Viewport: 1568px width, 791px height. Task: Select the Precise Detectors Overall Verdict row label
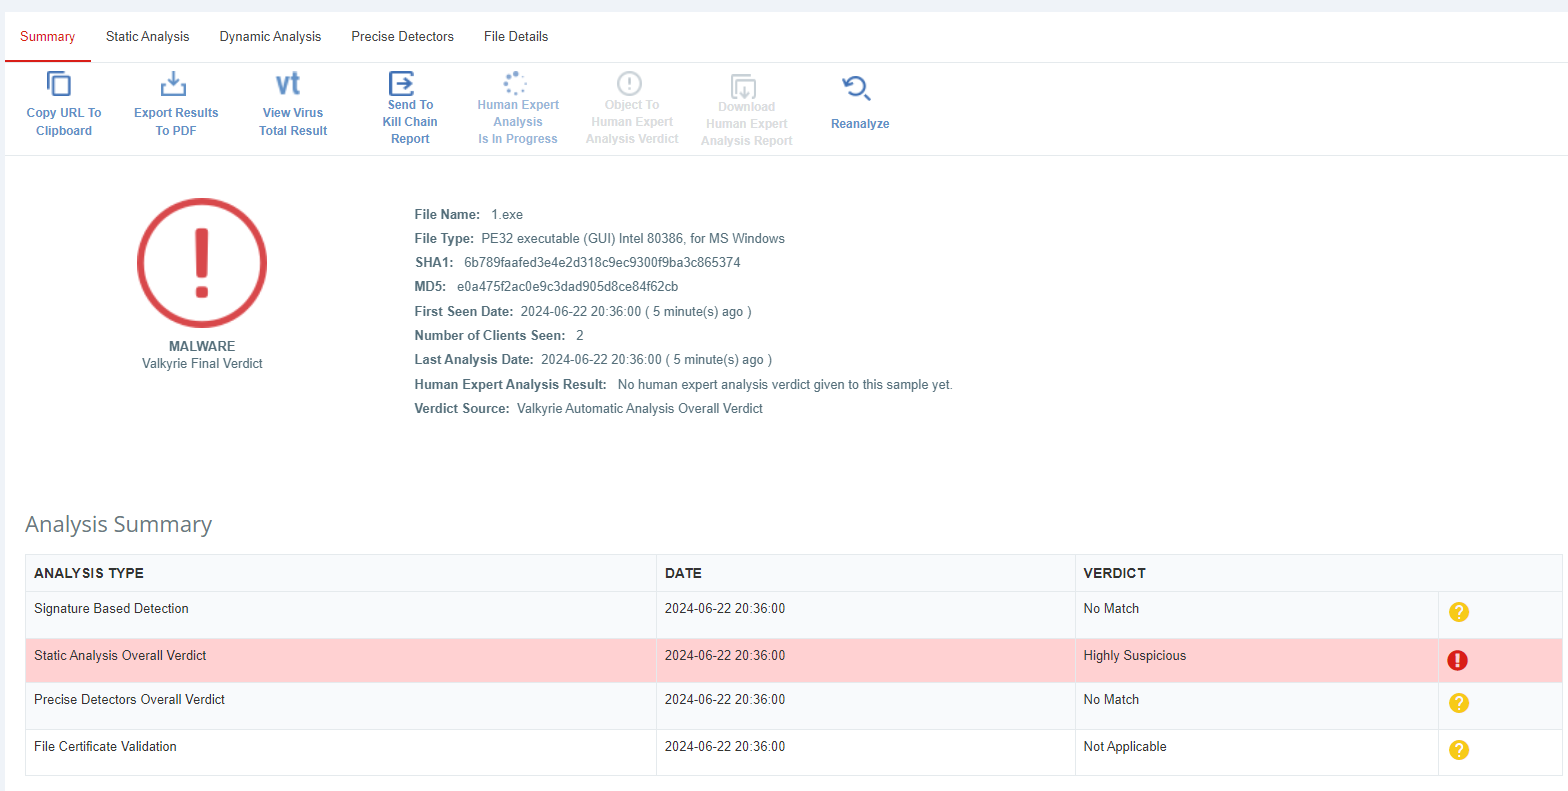pyautogui.click(x=129, y=699)
